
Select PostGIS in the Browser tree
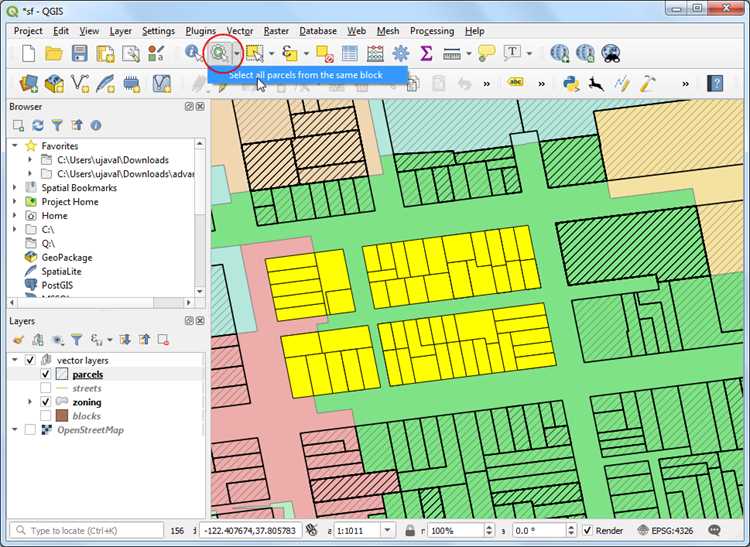tap(57, 285)
